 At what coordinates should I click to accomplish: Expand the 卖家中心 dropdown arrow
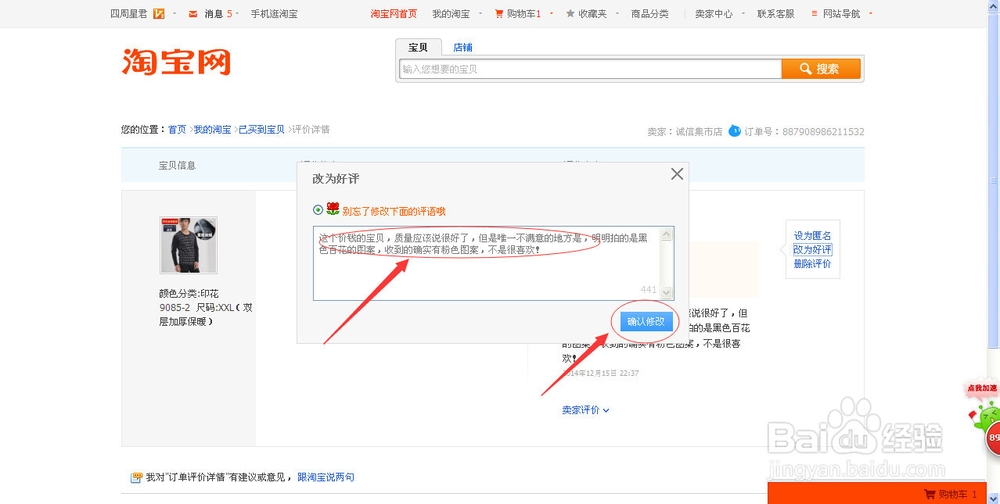click(742, 13)
